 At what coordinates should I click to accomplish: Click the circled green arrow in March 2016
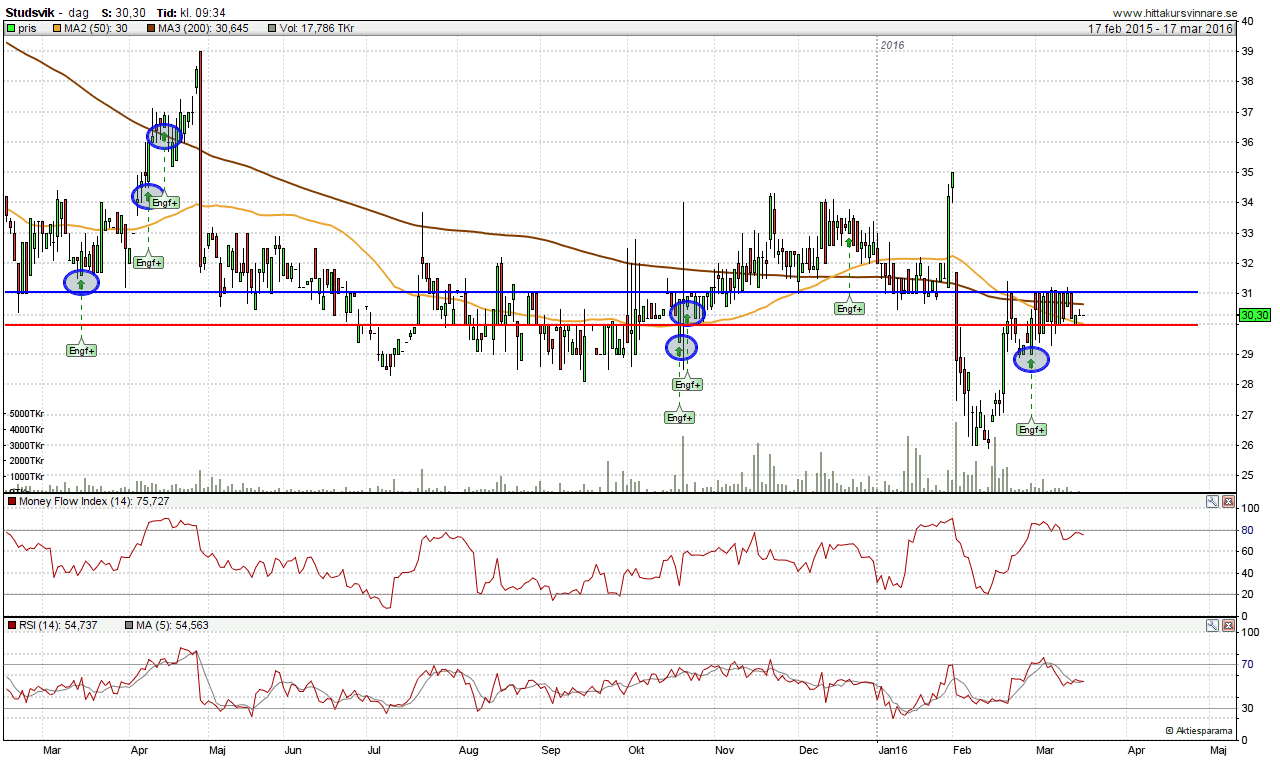[x=1031, y=360]
